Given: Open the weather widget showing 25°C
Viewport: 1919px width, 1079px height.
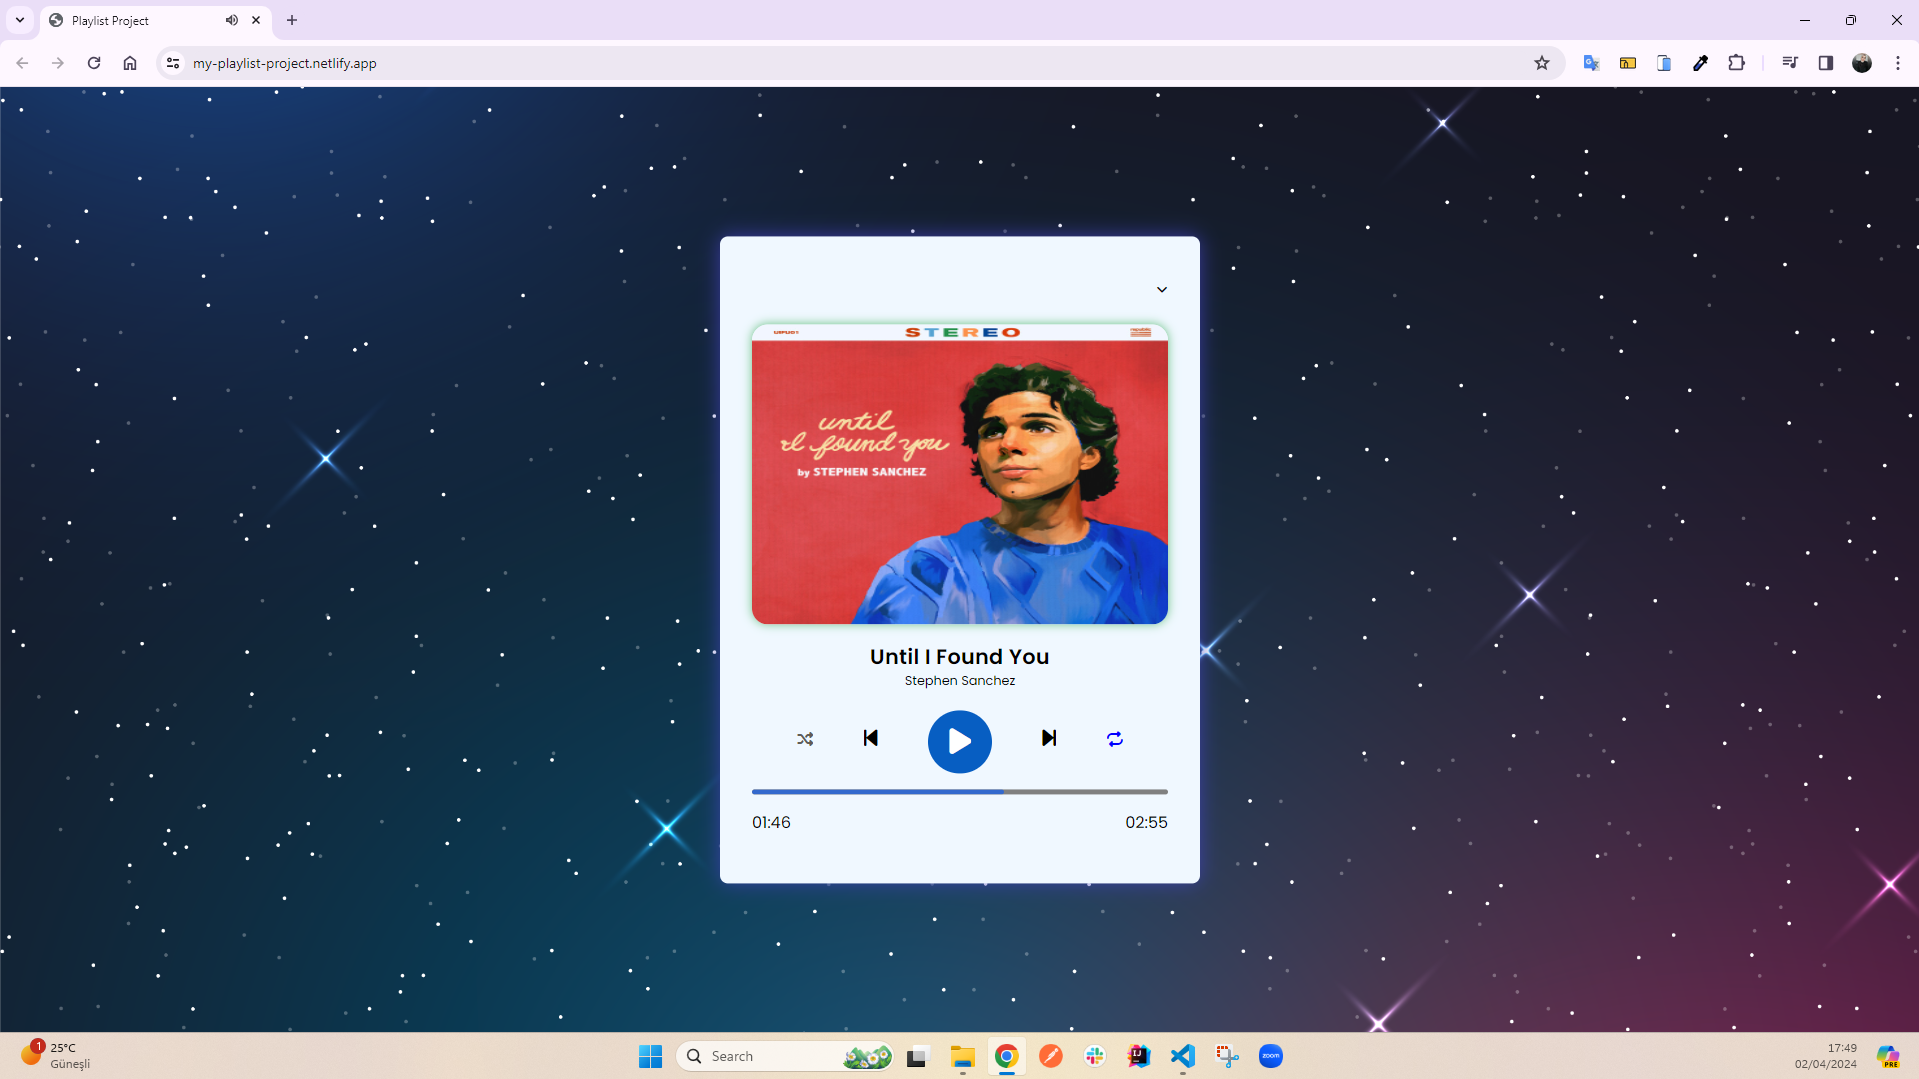Looking at the screenshot, I should 56,1055.
